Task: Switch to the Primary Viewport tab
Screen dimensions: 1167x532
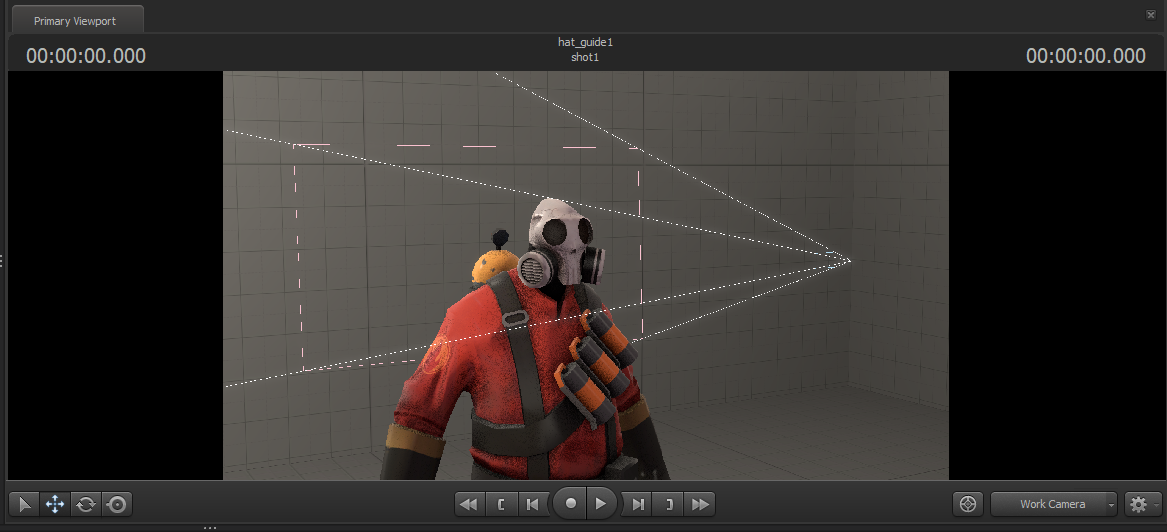Action: pyautogui.click(x=75, y=21)
